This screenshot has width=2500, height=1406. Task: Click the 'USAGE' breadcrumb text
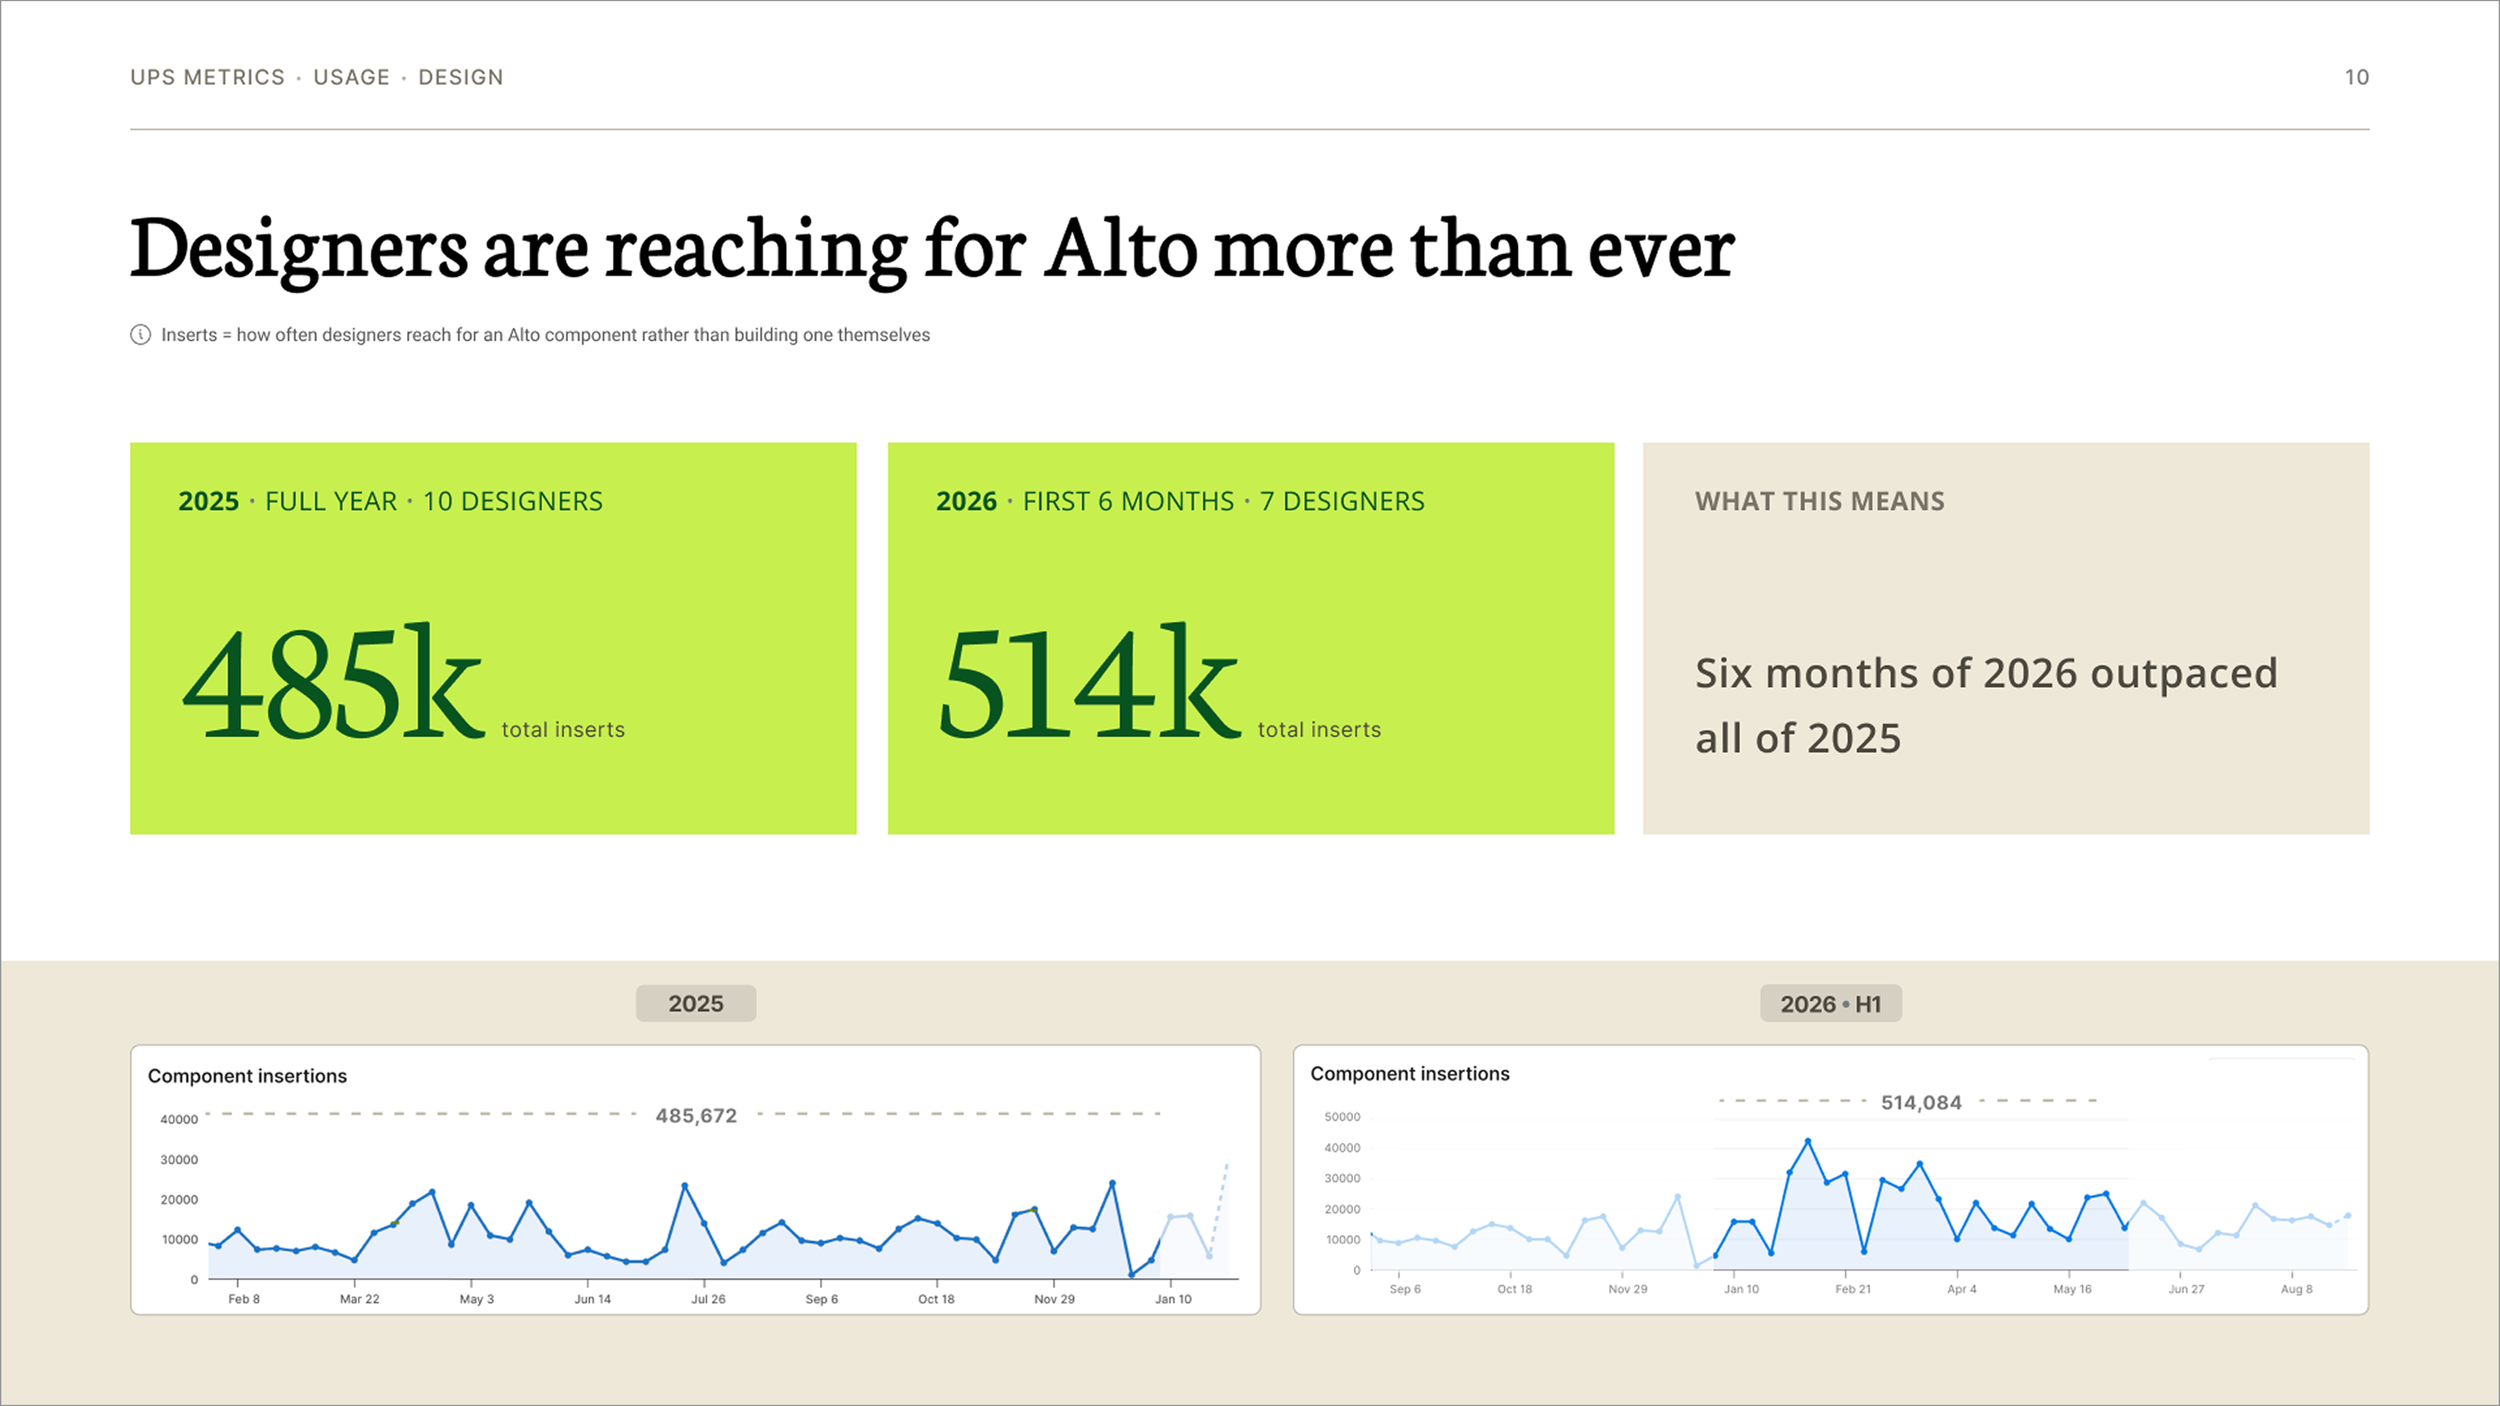pyautogui.click(x=351, y=77)
